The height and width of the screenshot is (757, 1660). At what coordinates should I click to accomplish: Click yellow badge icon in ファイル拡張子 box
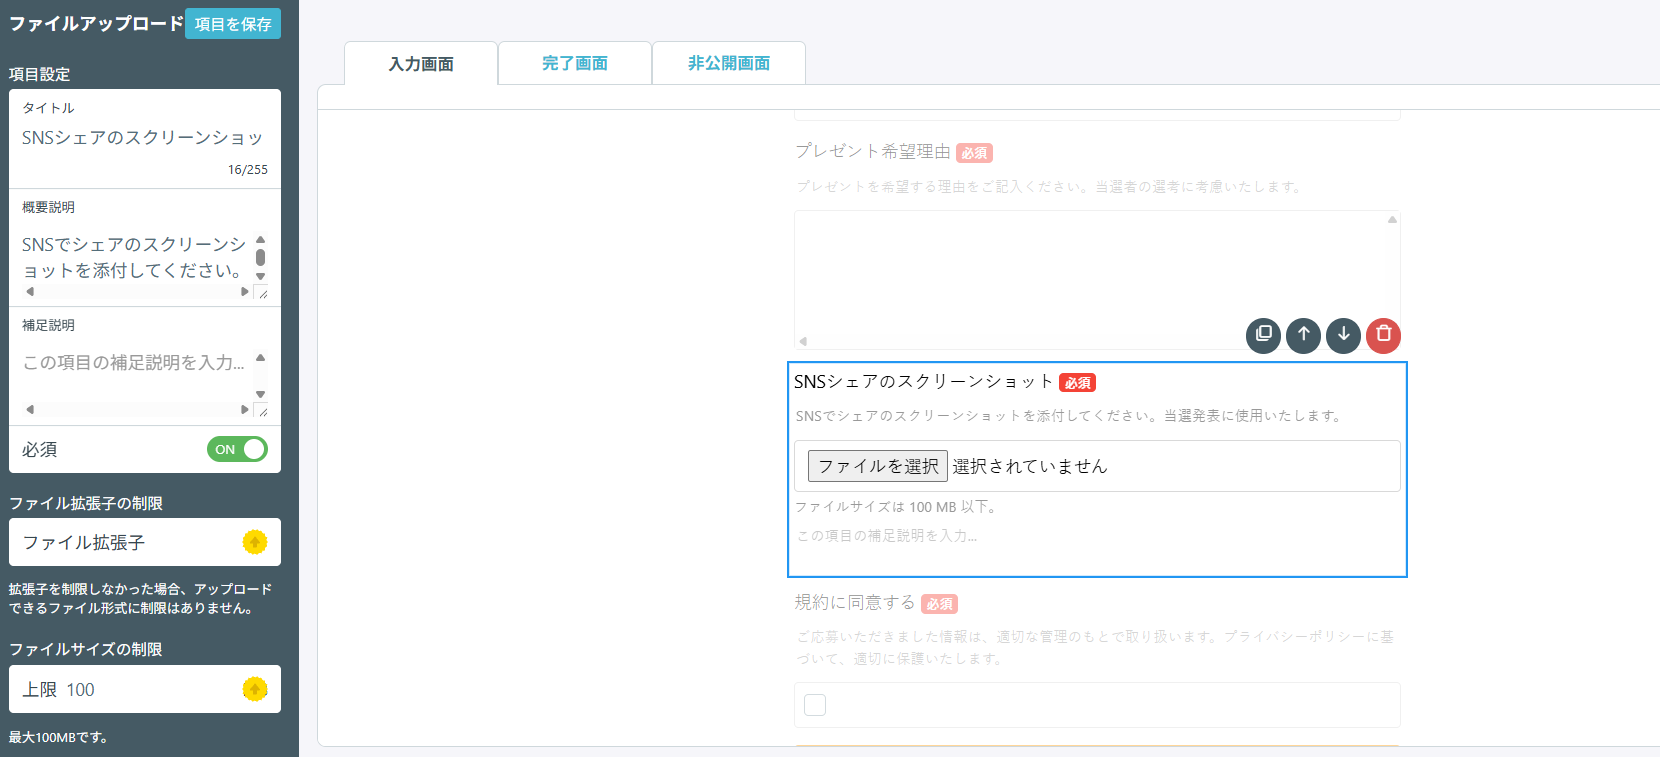(255, 542)
